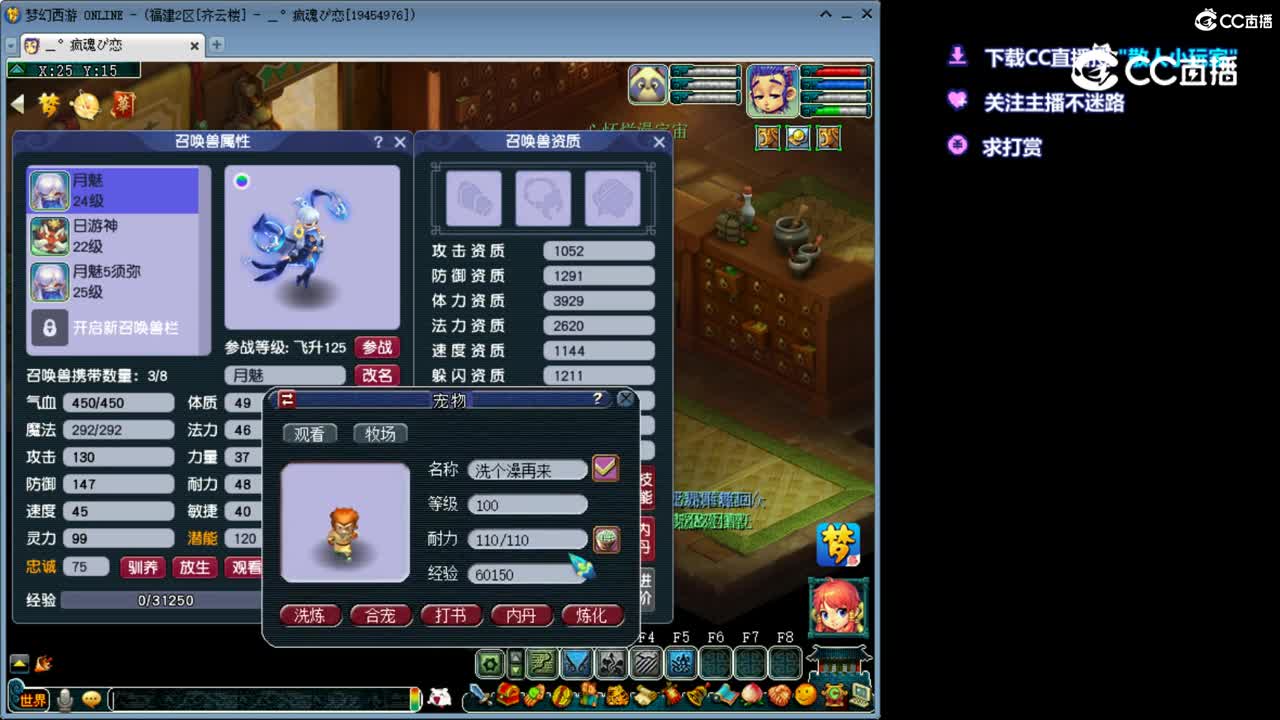Click the 打书 button

[x=451, y=615]
